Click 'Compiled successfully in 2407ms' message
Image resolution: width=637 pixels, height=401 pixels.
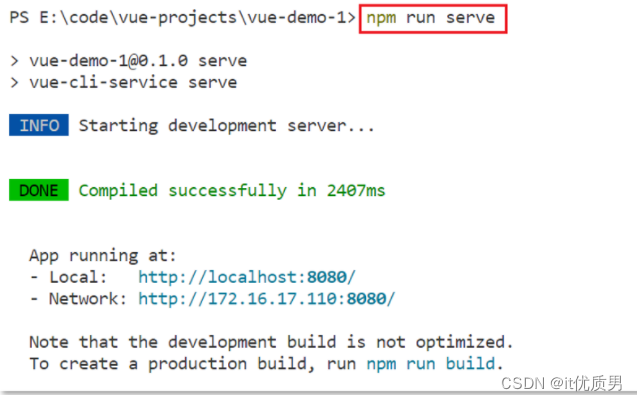tap(232, 191)
